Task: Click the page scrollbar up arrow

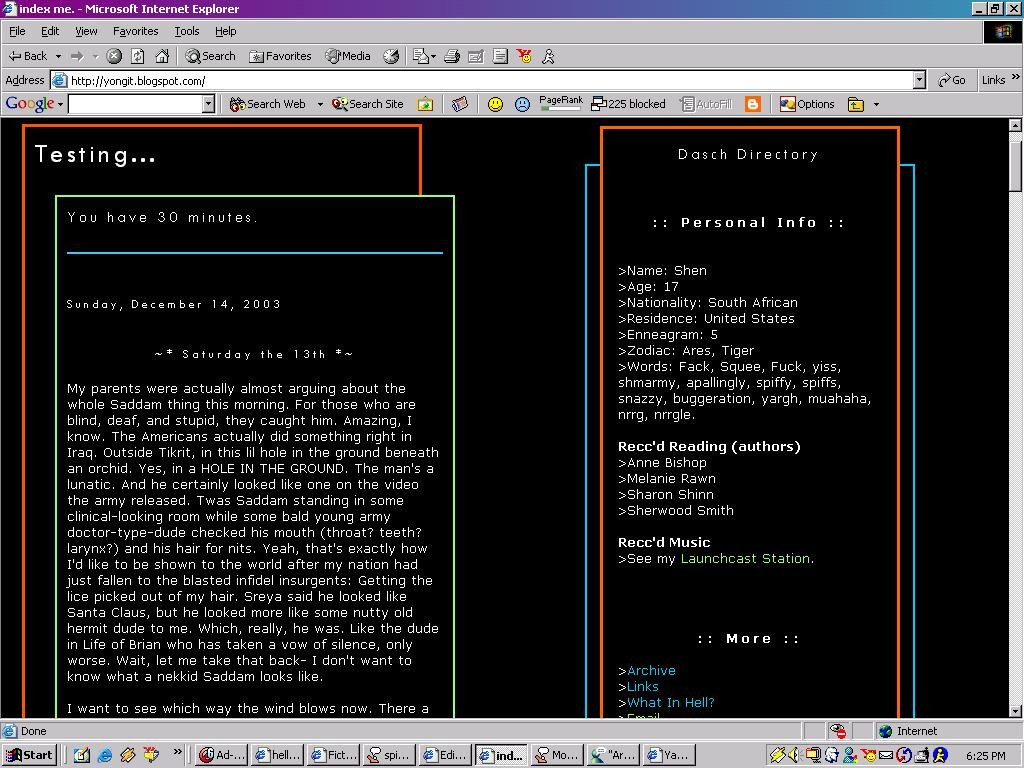Action: pos(1015,125)
